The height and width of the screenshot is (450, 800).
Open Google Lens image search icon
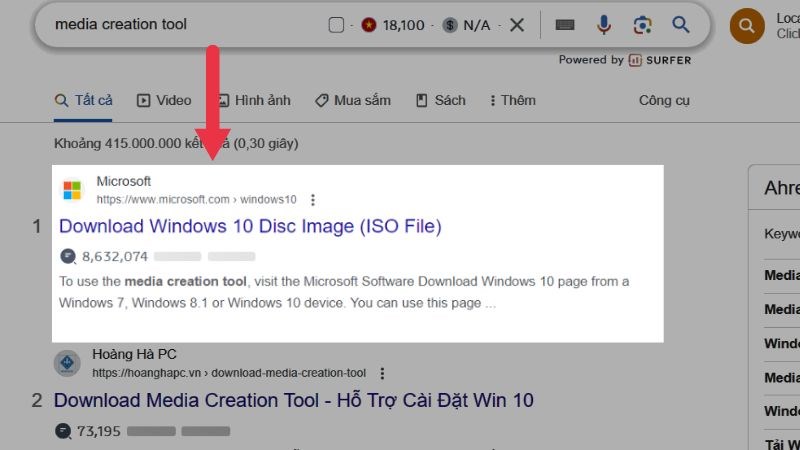click(642, 25)
